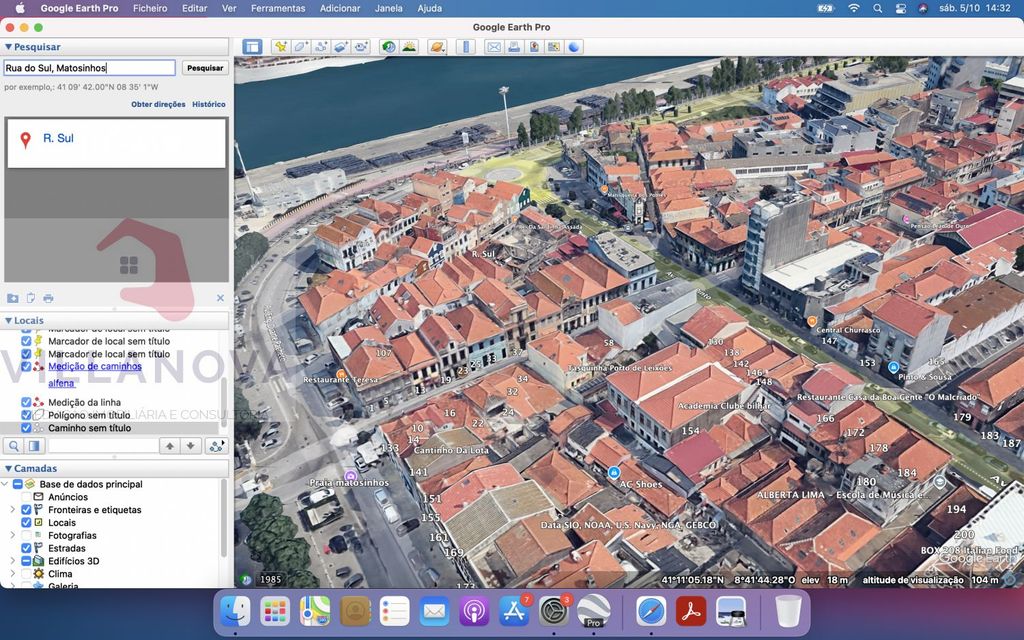Click the blue globe toolbar icon
This screenshot has width=1024, height=640.
point(574,47)
